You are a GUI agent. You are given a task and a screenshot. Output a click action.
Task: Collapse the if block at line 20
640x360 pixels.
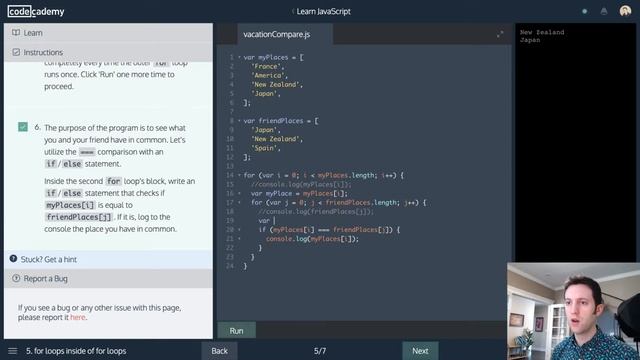[239, 229]
